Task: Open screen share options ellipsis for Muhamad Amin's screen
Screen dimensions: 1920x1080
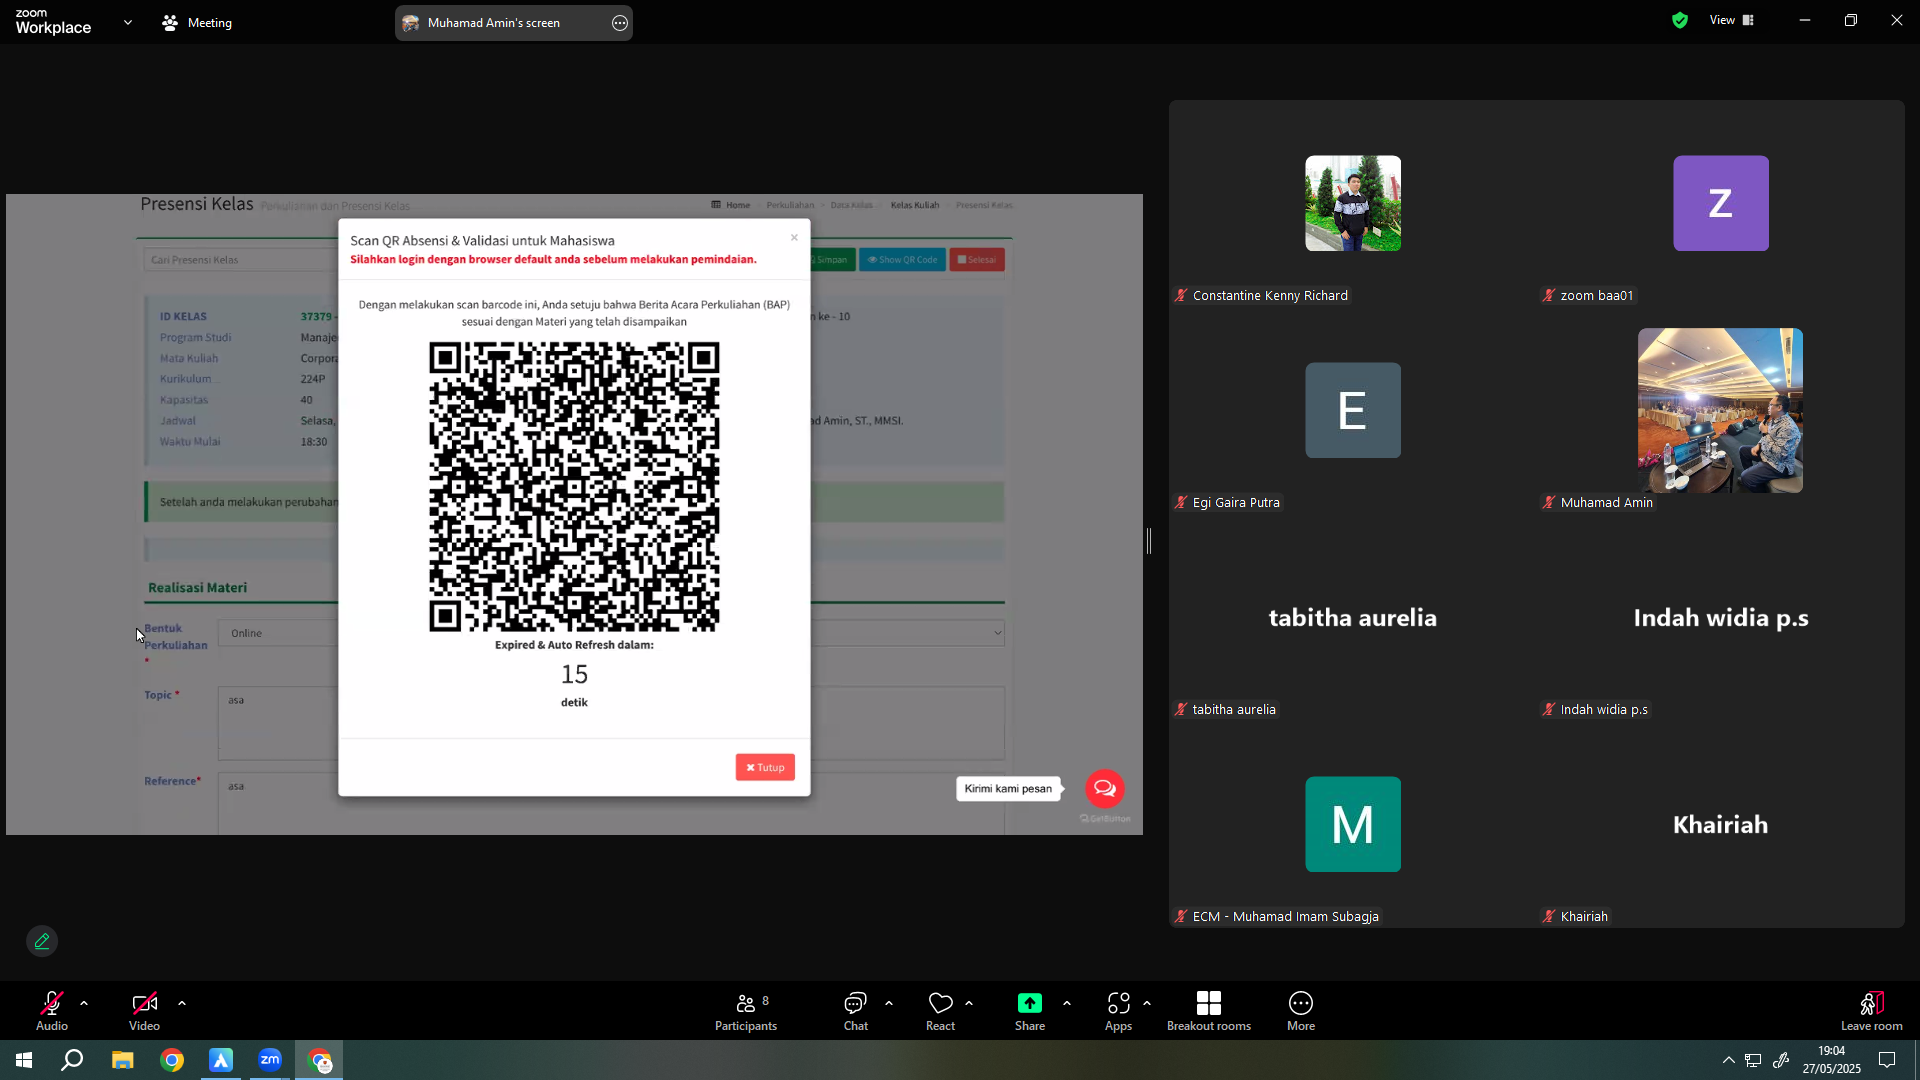Action: point(620,23)
